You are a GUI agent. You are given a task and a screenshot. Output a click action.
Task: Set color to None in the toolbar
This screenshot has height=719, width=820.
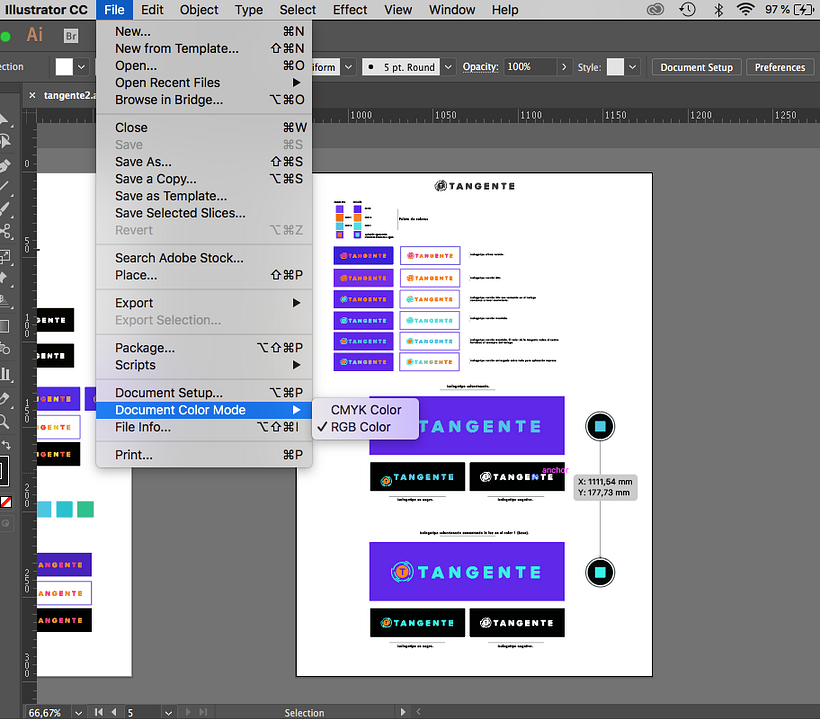coord(6,502)
